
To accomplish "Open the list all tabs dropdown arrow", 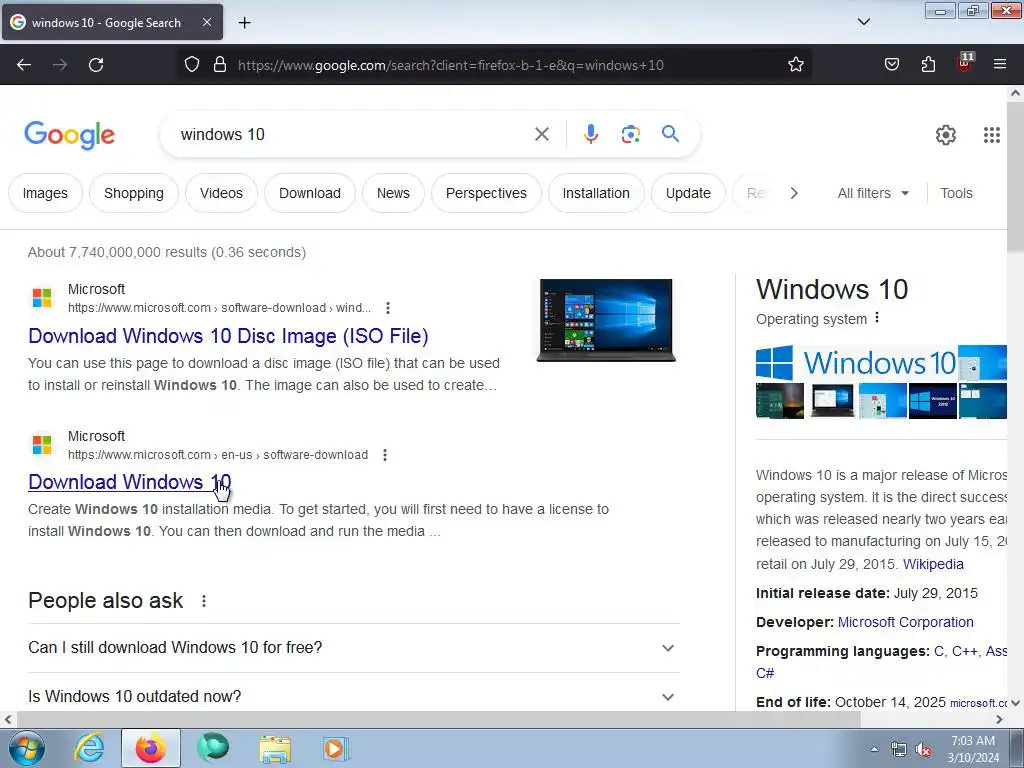I will point(863,22).
